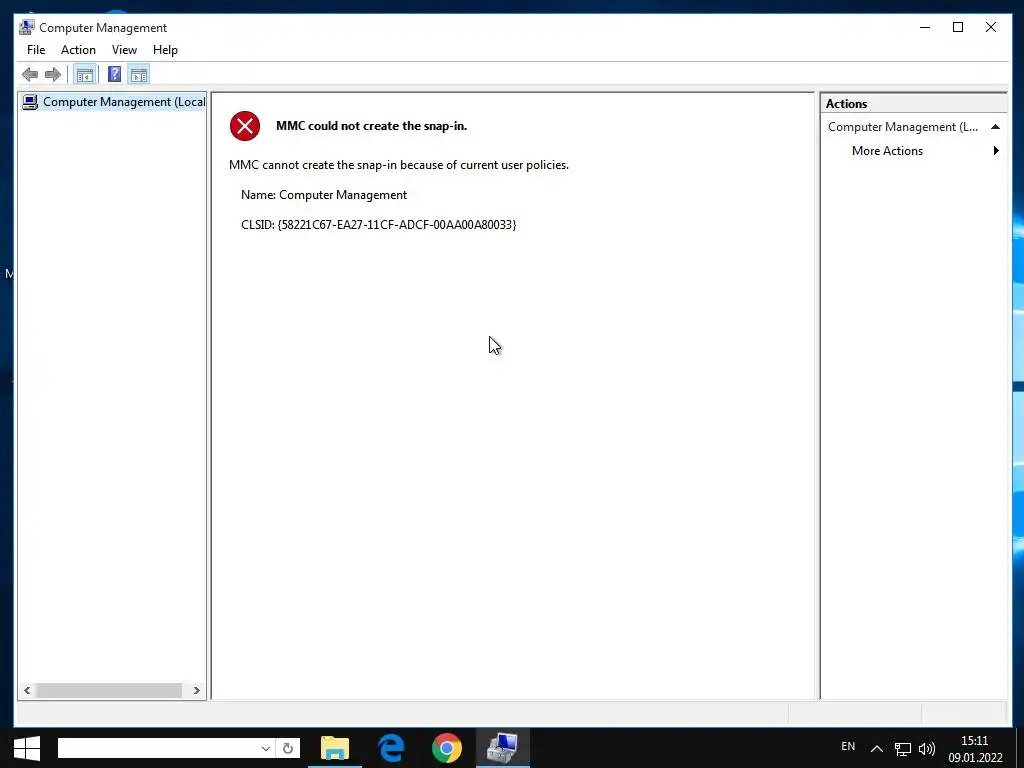
Task: Click the Help question mark toolbar icon
Action: tap(114, 74)
